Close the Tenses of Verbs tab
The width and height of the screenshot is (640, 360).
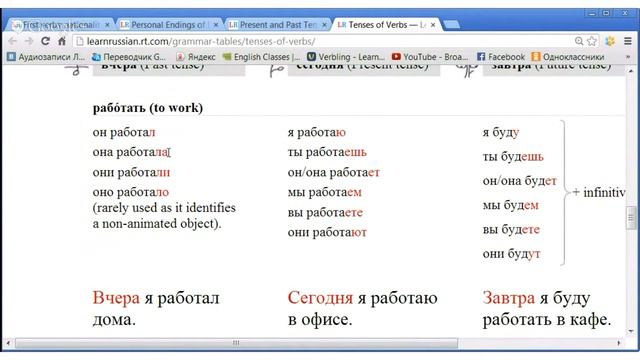(433, 25)
